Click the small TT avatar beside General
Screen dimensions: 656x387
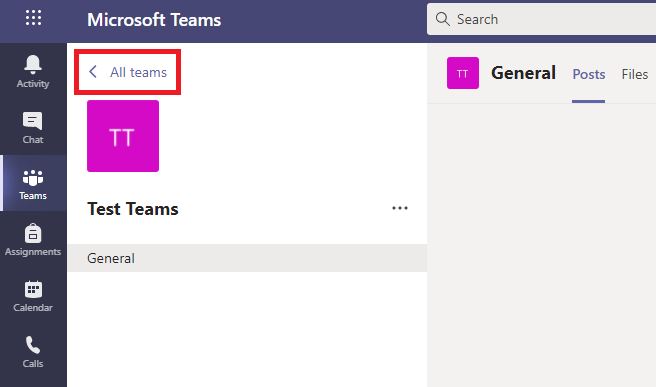point(463,73)
